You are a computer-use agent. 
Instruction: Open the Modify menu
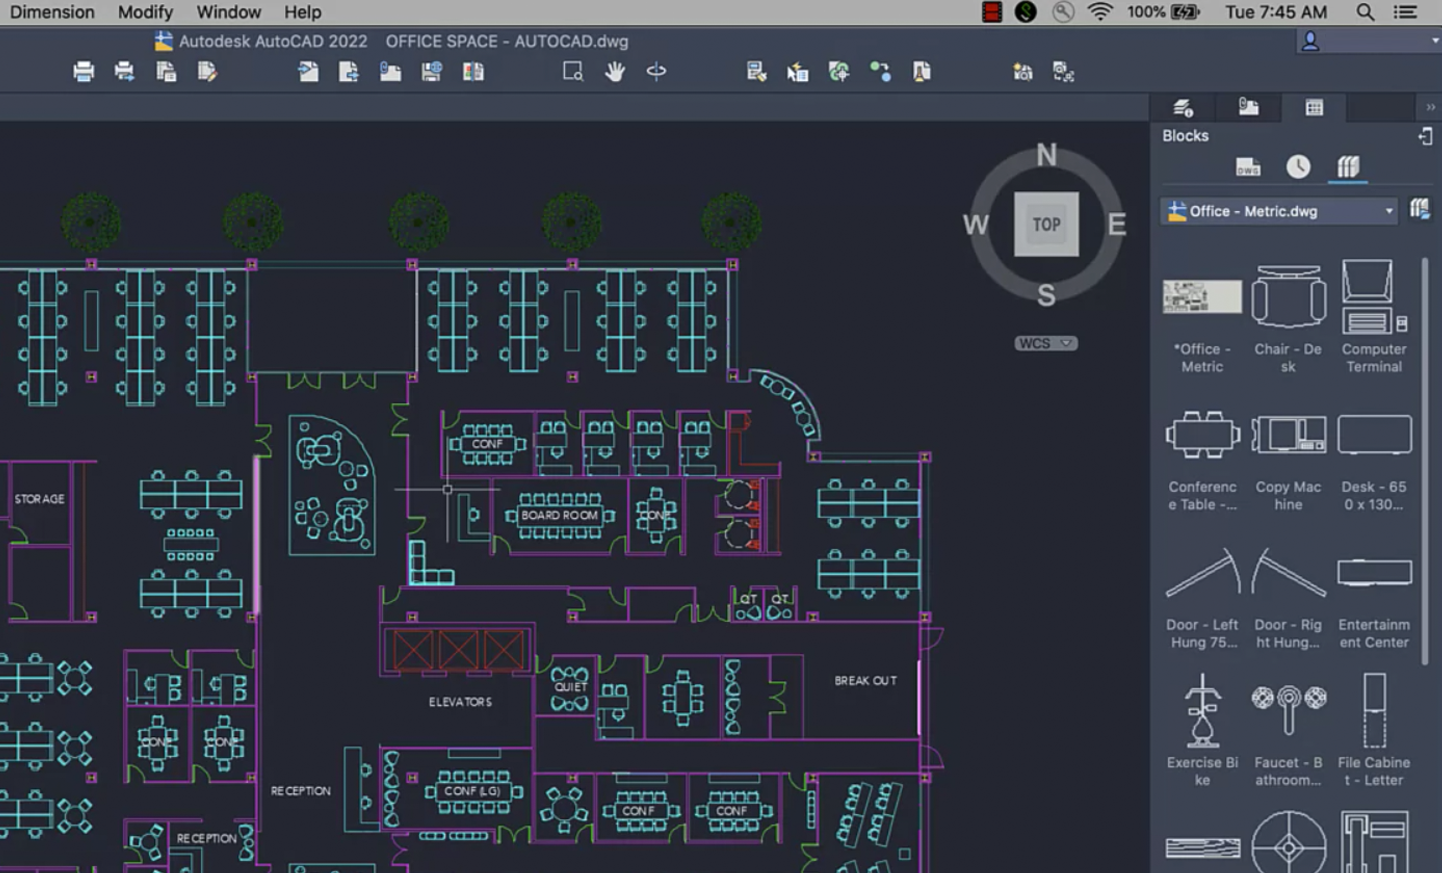pos(145,12)
